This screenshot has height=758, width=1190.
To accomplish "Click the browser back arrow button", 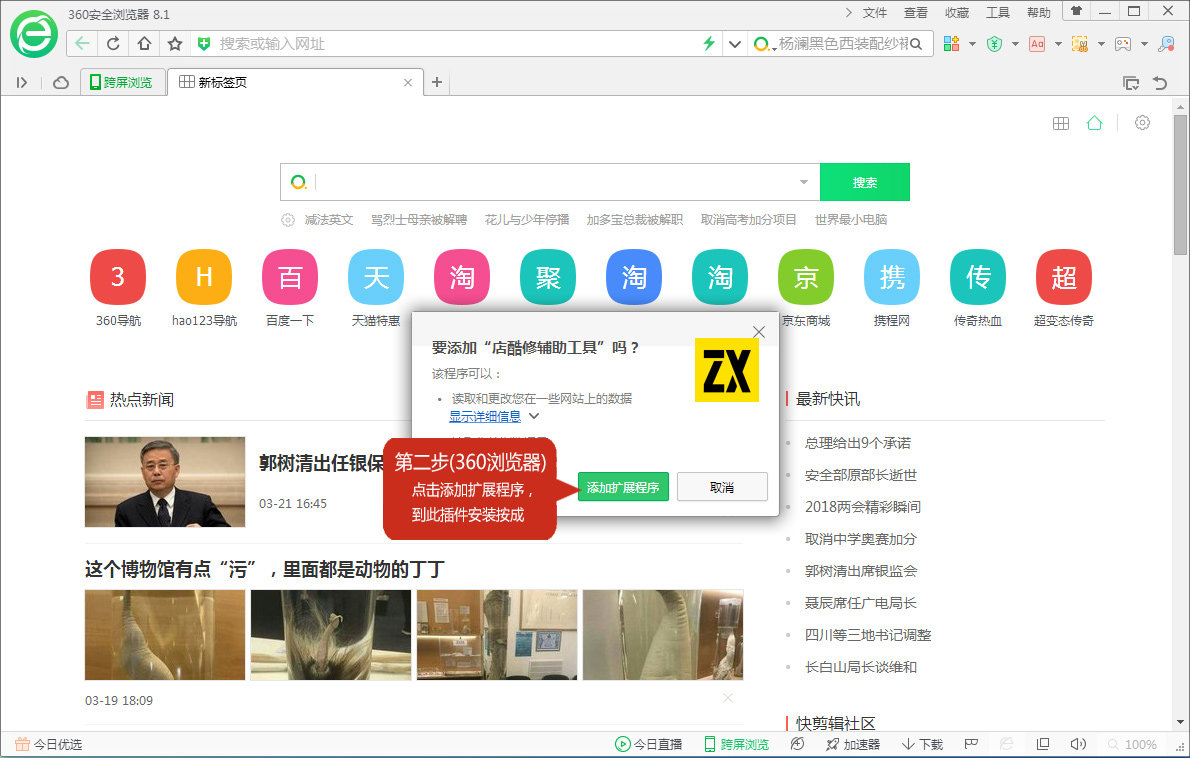I will click(x=82, y=43).
